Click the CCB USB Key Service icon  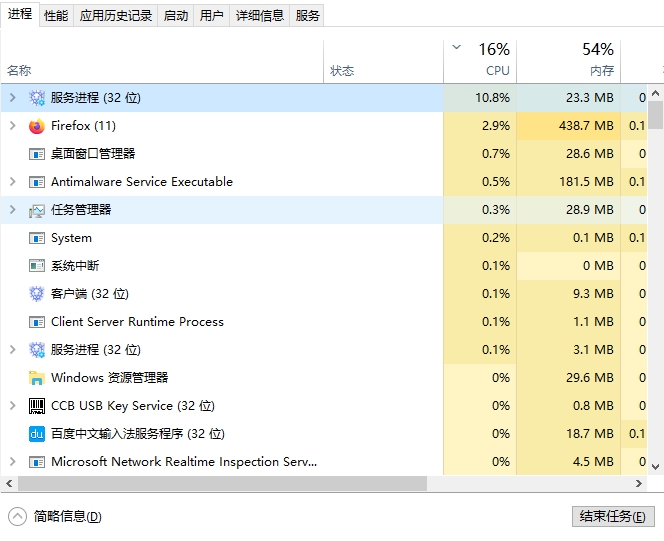(x=37, y=406)
